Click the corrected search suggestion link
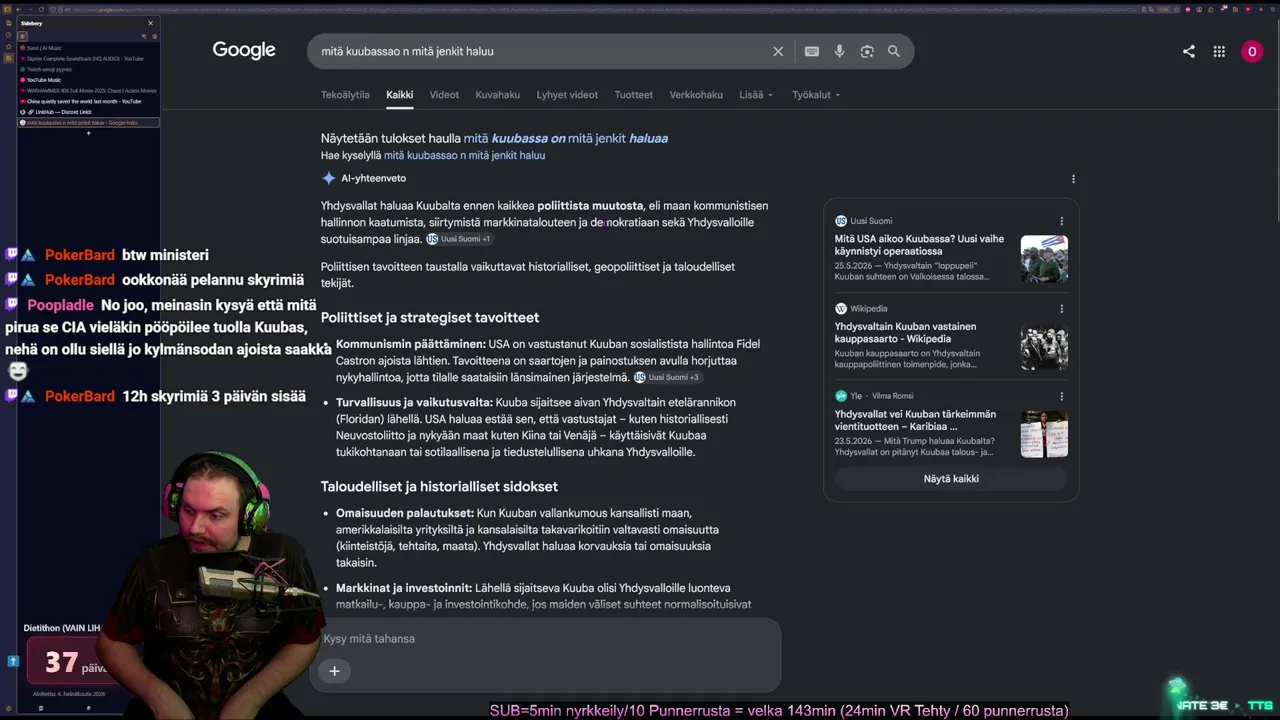Viewport: 1280px width, 720px height. [x=566, y=138]
